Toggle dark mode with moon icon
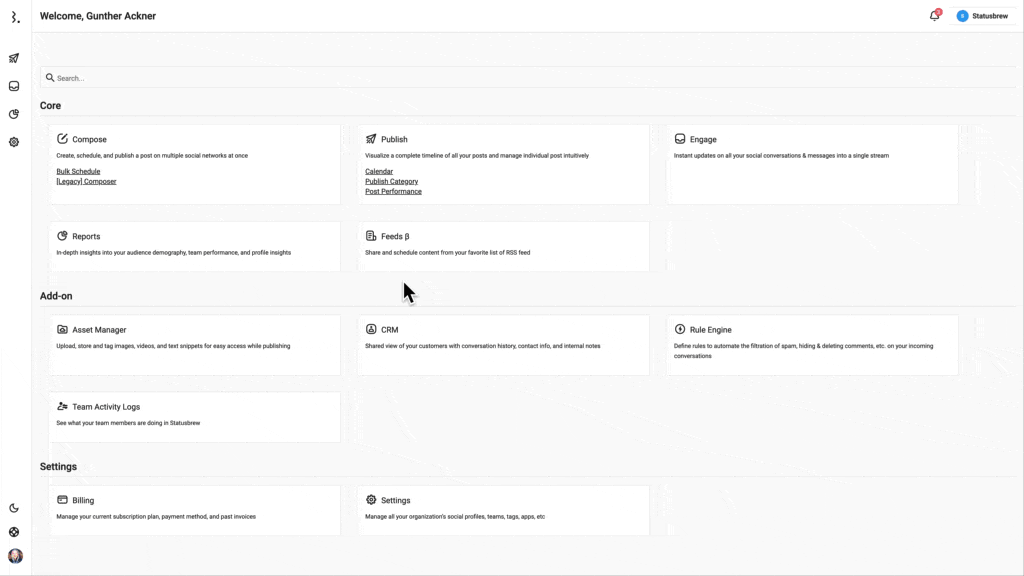This screenshot has height=576, width=1024. point(14,508)
